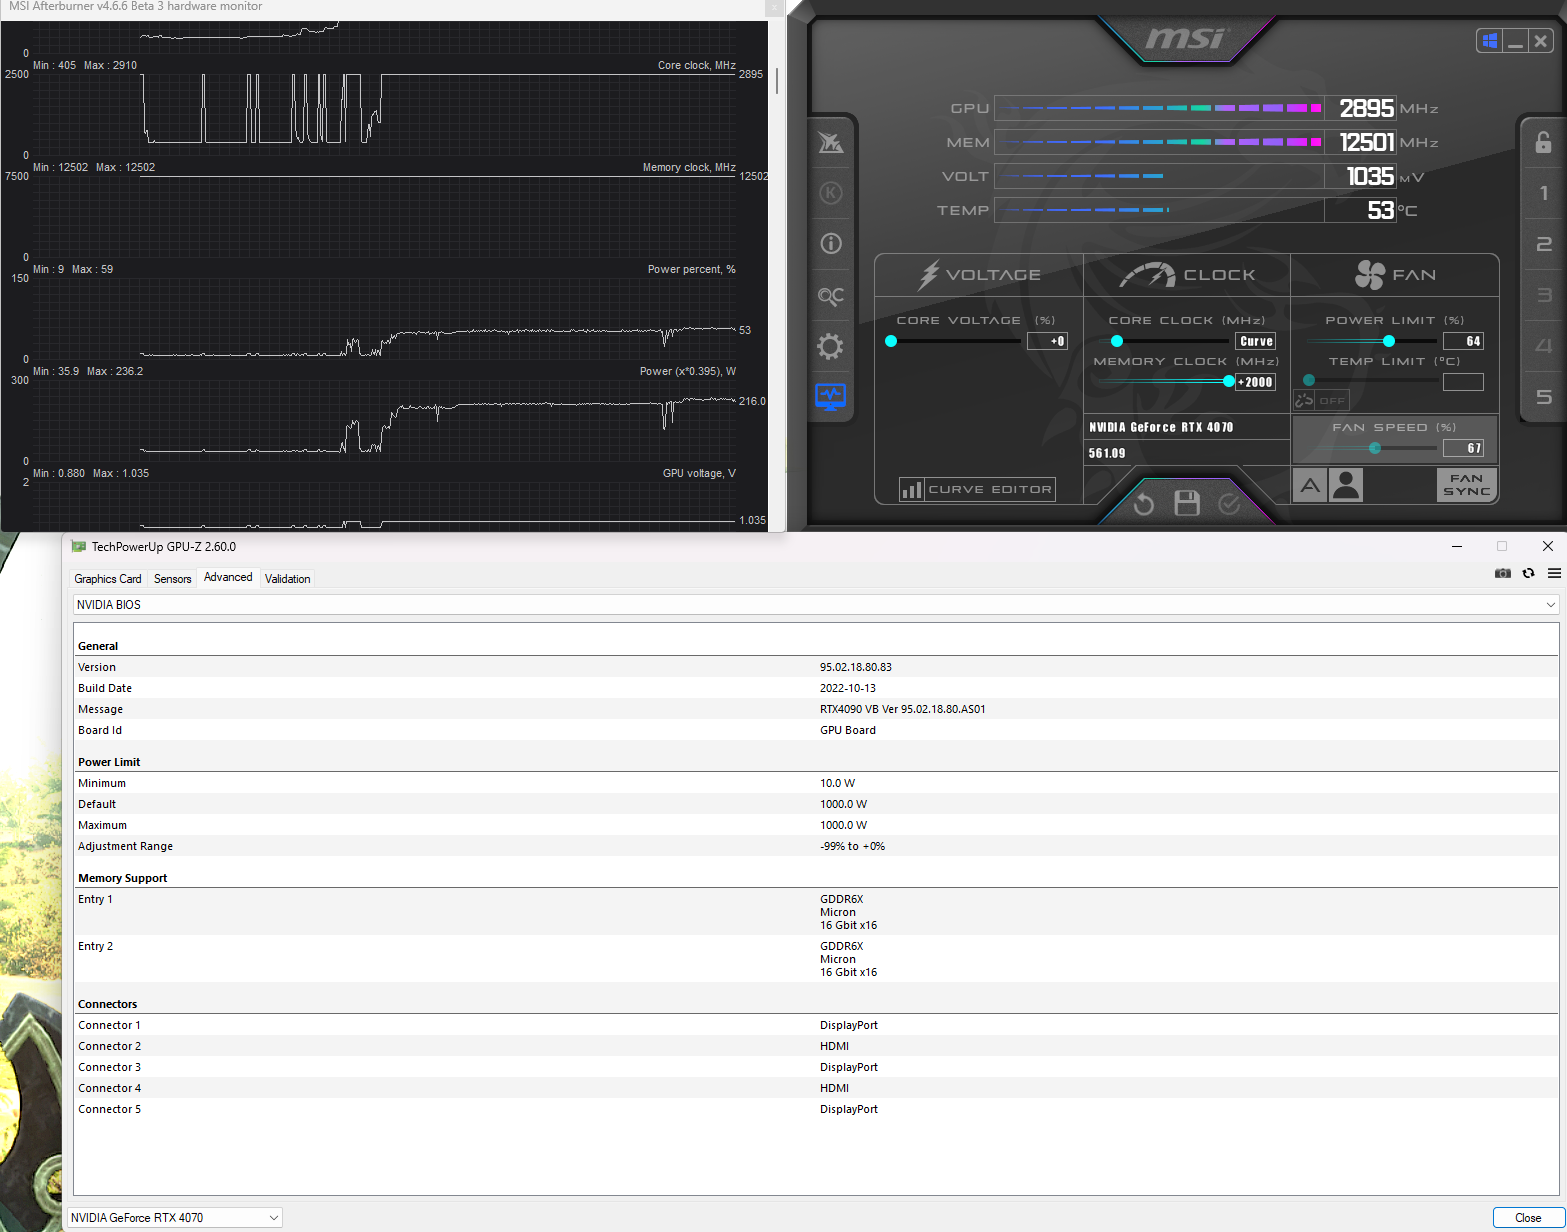The image size is (1567, 1232).
Task: Open the GPU-Z hamburger menu
Action: pos(1554,573)
